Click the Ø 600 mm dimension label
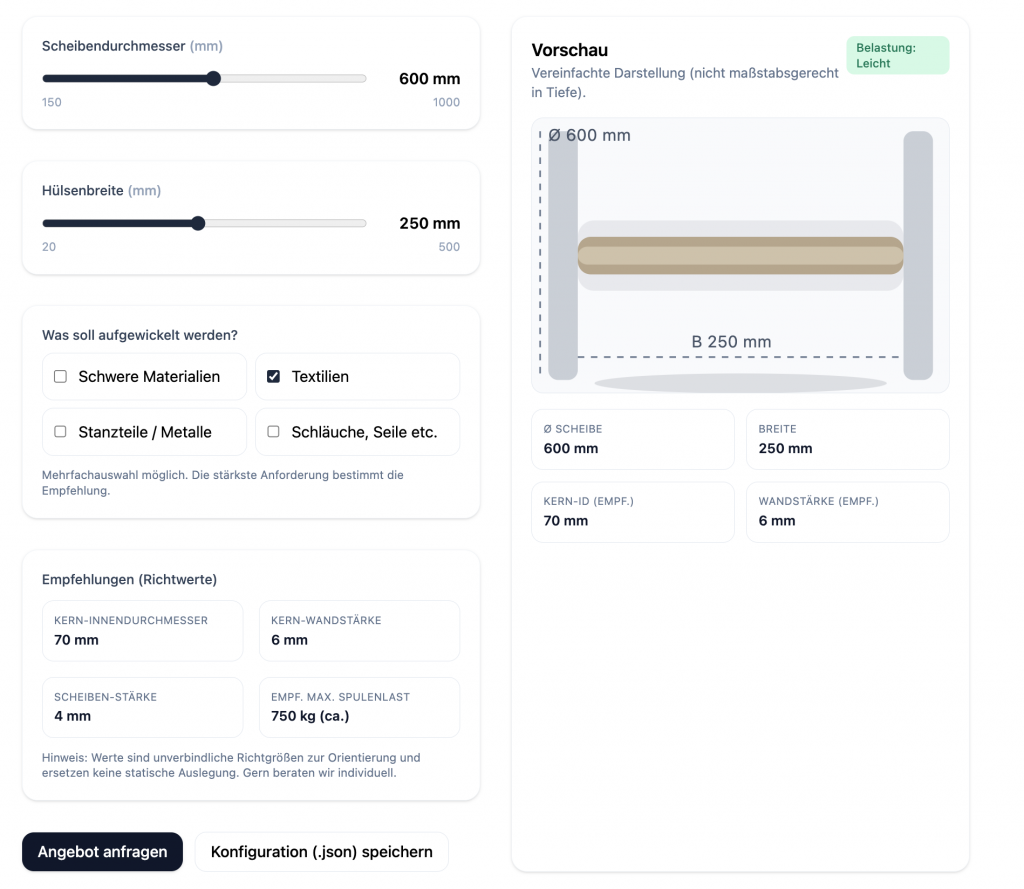This screenshot has height=889, width=1024. coord(590,136)
